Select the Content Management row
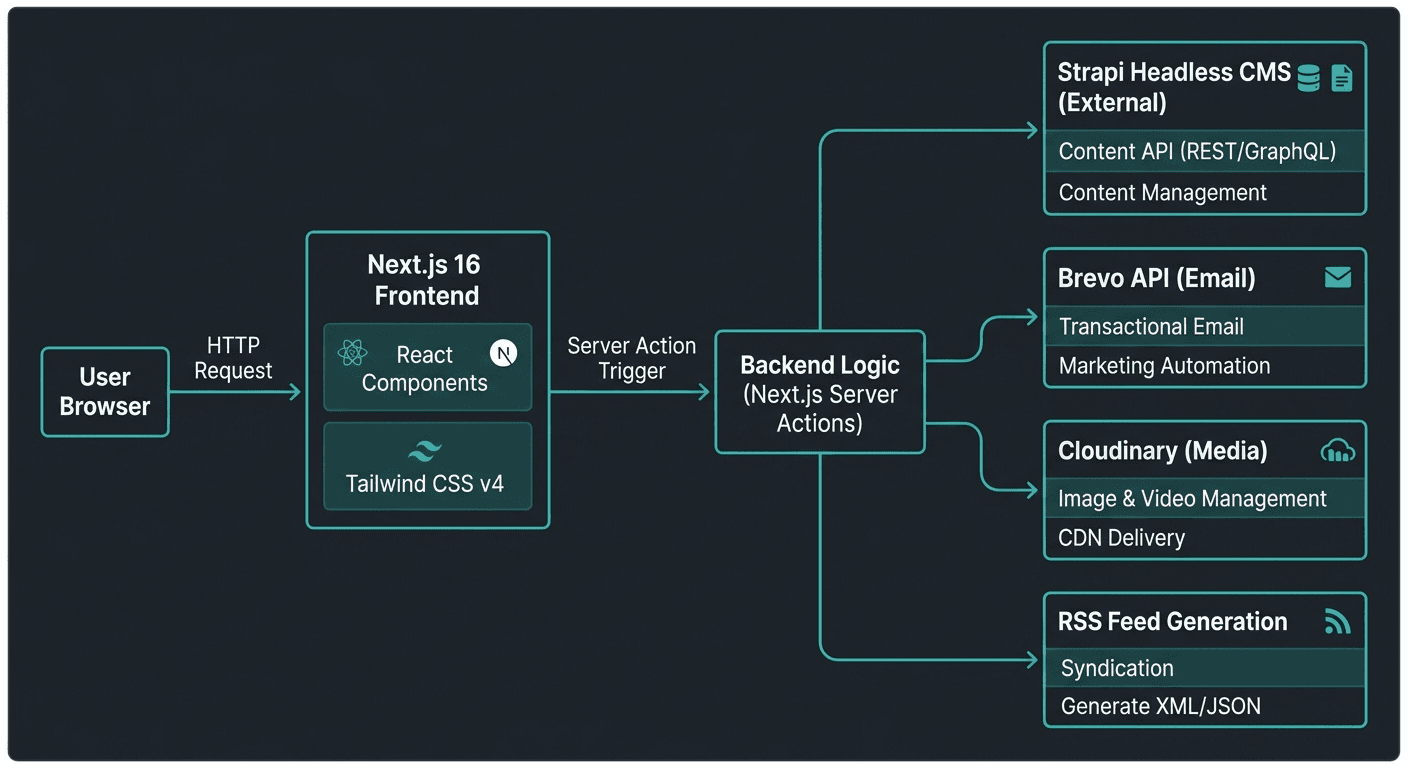Screen dimensions: 1408x768 1205,193
